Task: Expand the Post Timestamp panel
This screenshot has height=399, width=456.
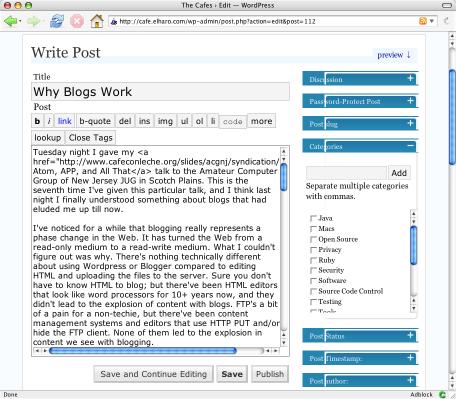Action: click(410, 358)
